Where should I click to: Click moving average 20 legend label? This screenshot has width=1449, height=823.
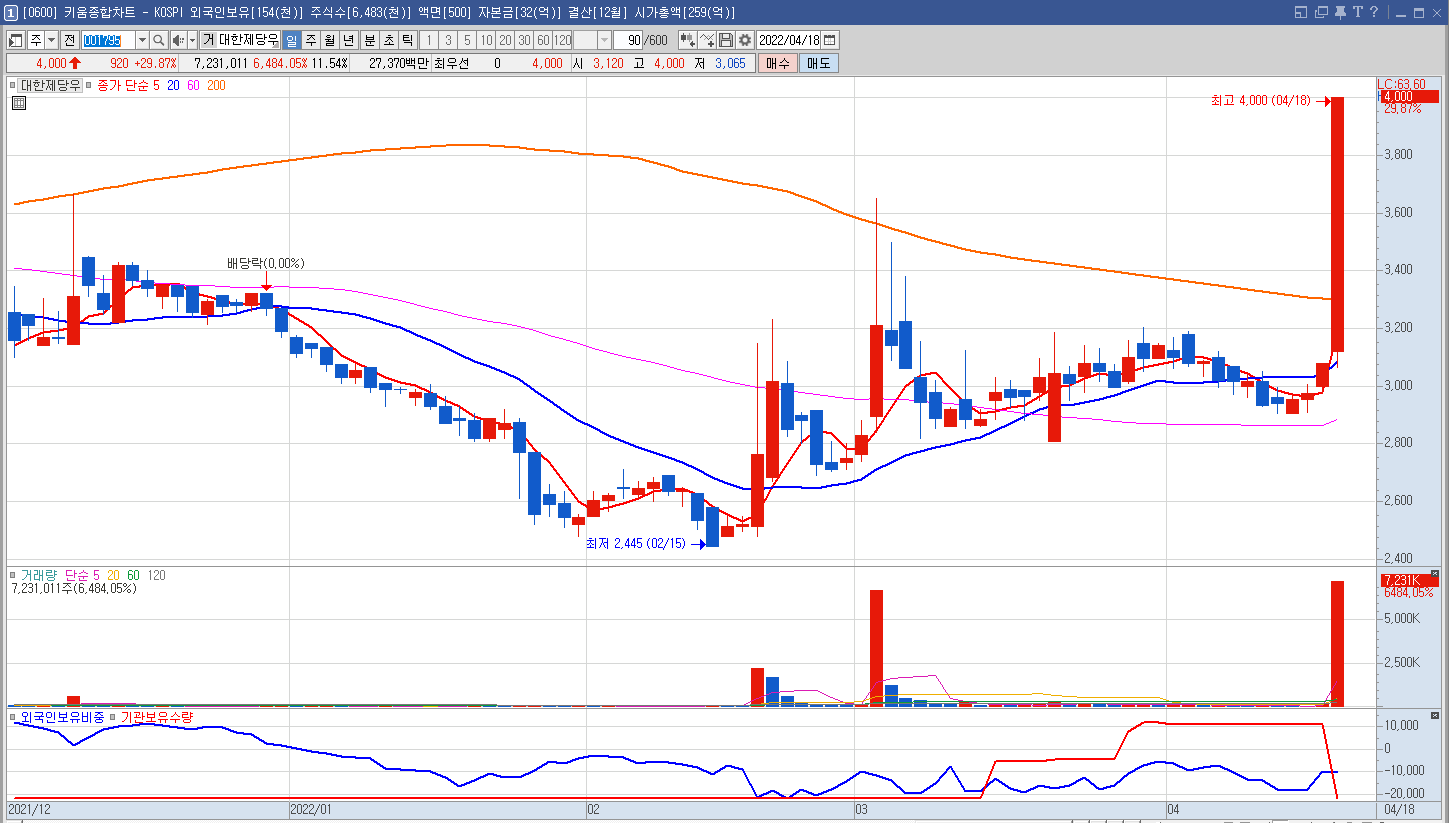pyautogui.click(x=174, y=85)
